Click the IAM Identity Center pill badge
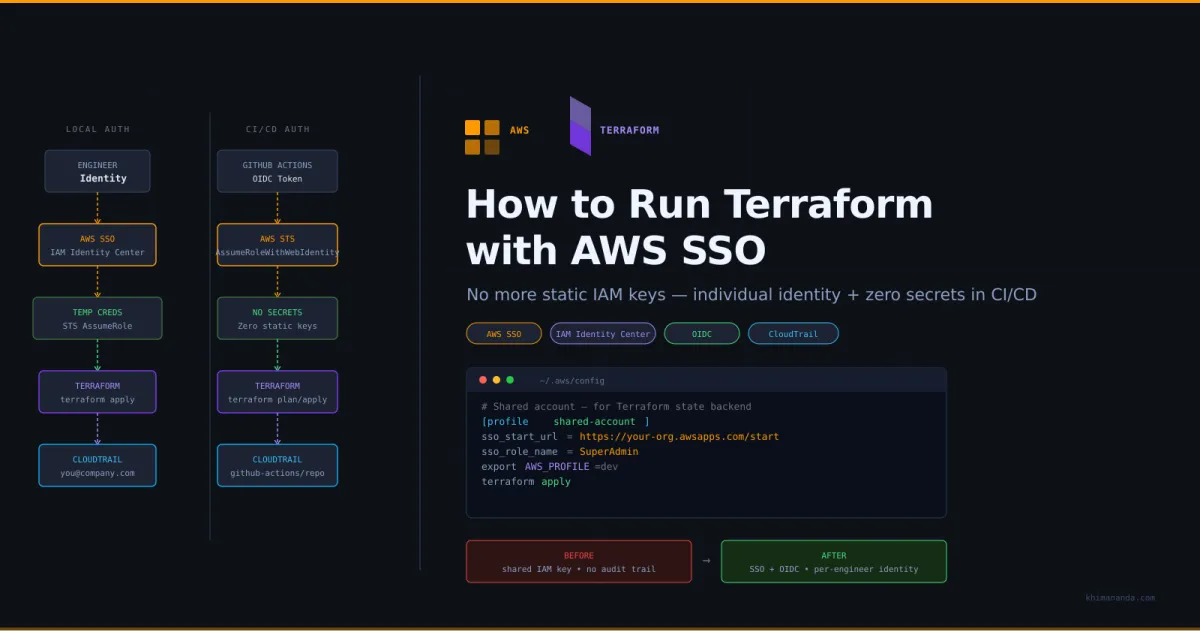1200x638 pixels. (602, 333)
